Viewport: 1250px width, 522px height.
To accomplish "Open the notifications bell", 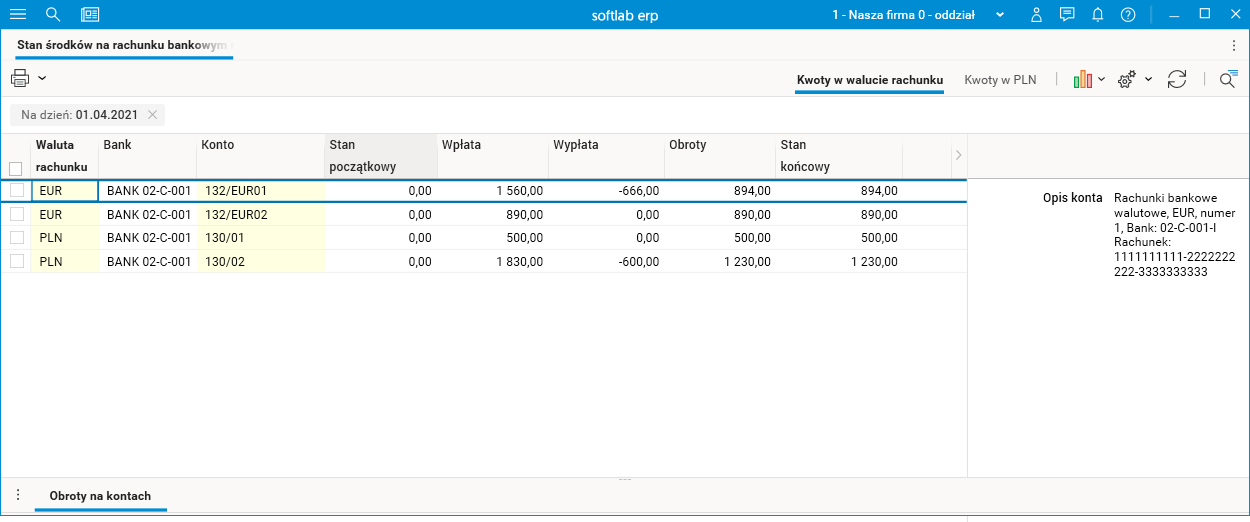I will click(x=1098, y=15).
